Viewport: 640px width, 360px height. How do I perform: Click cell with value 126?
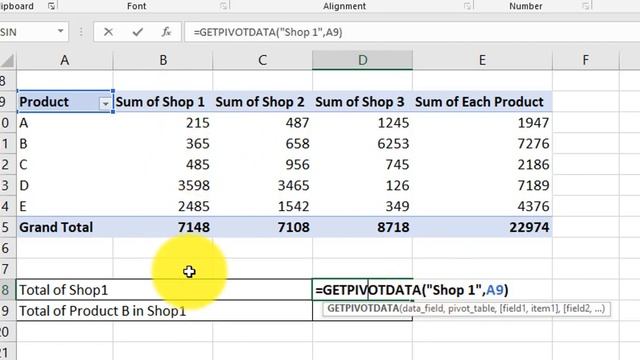(x=362, y=185)
